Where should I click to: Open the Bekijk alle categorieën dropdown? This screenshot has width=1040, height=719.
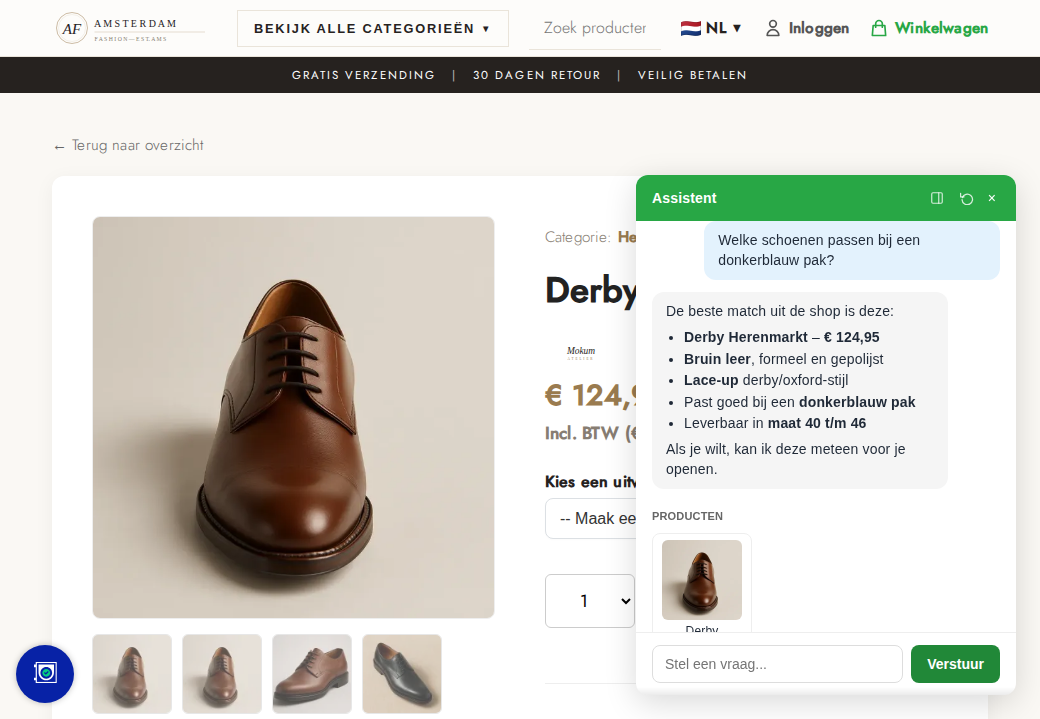click(x=373, y=29)
